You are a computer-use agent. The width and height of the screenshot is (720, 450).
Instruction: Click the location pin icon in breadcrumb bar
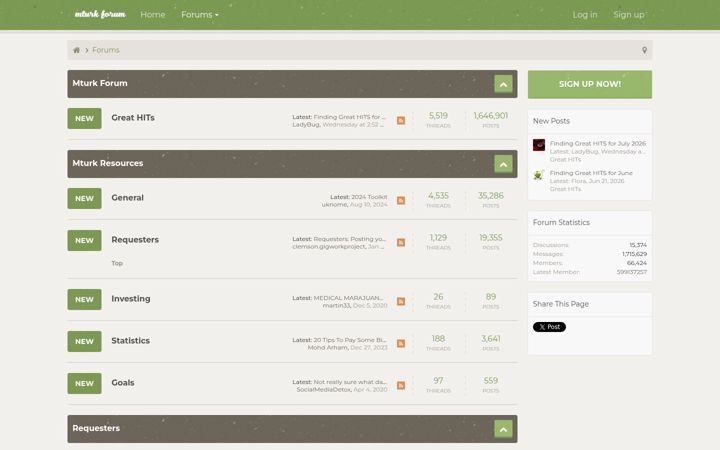644,50
